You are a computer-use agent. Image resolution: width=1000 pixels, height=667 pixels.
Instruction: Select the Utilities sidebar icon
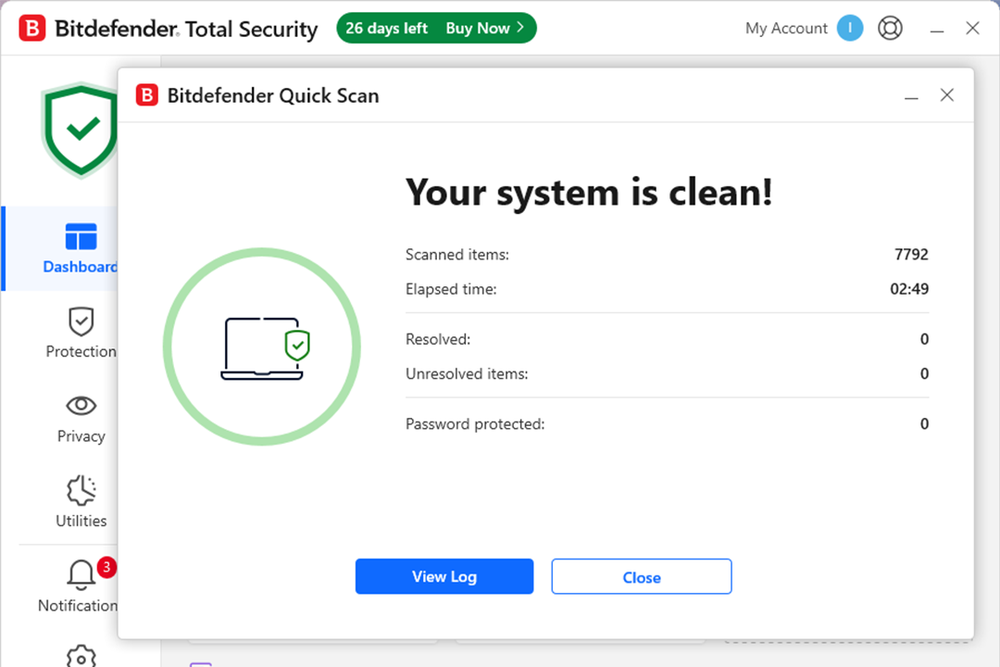(x=80, y=492)
